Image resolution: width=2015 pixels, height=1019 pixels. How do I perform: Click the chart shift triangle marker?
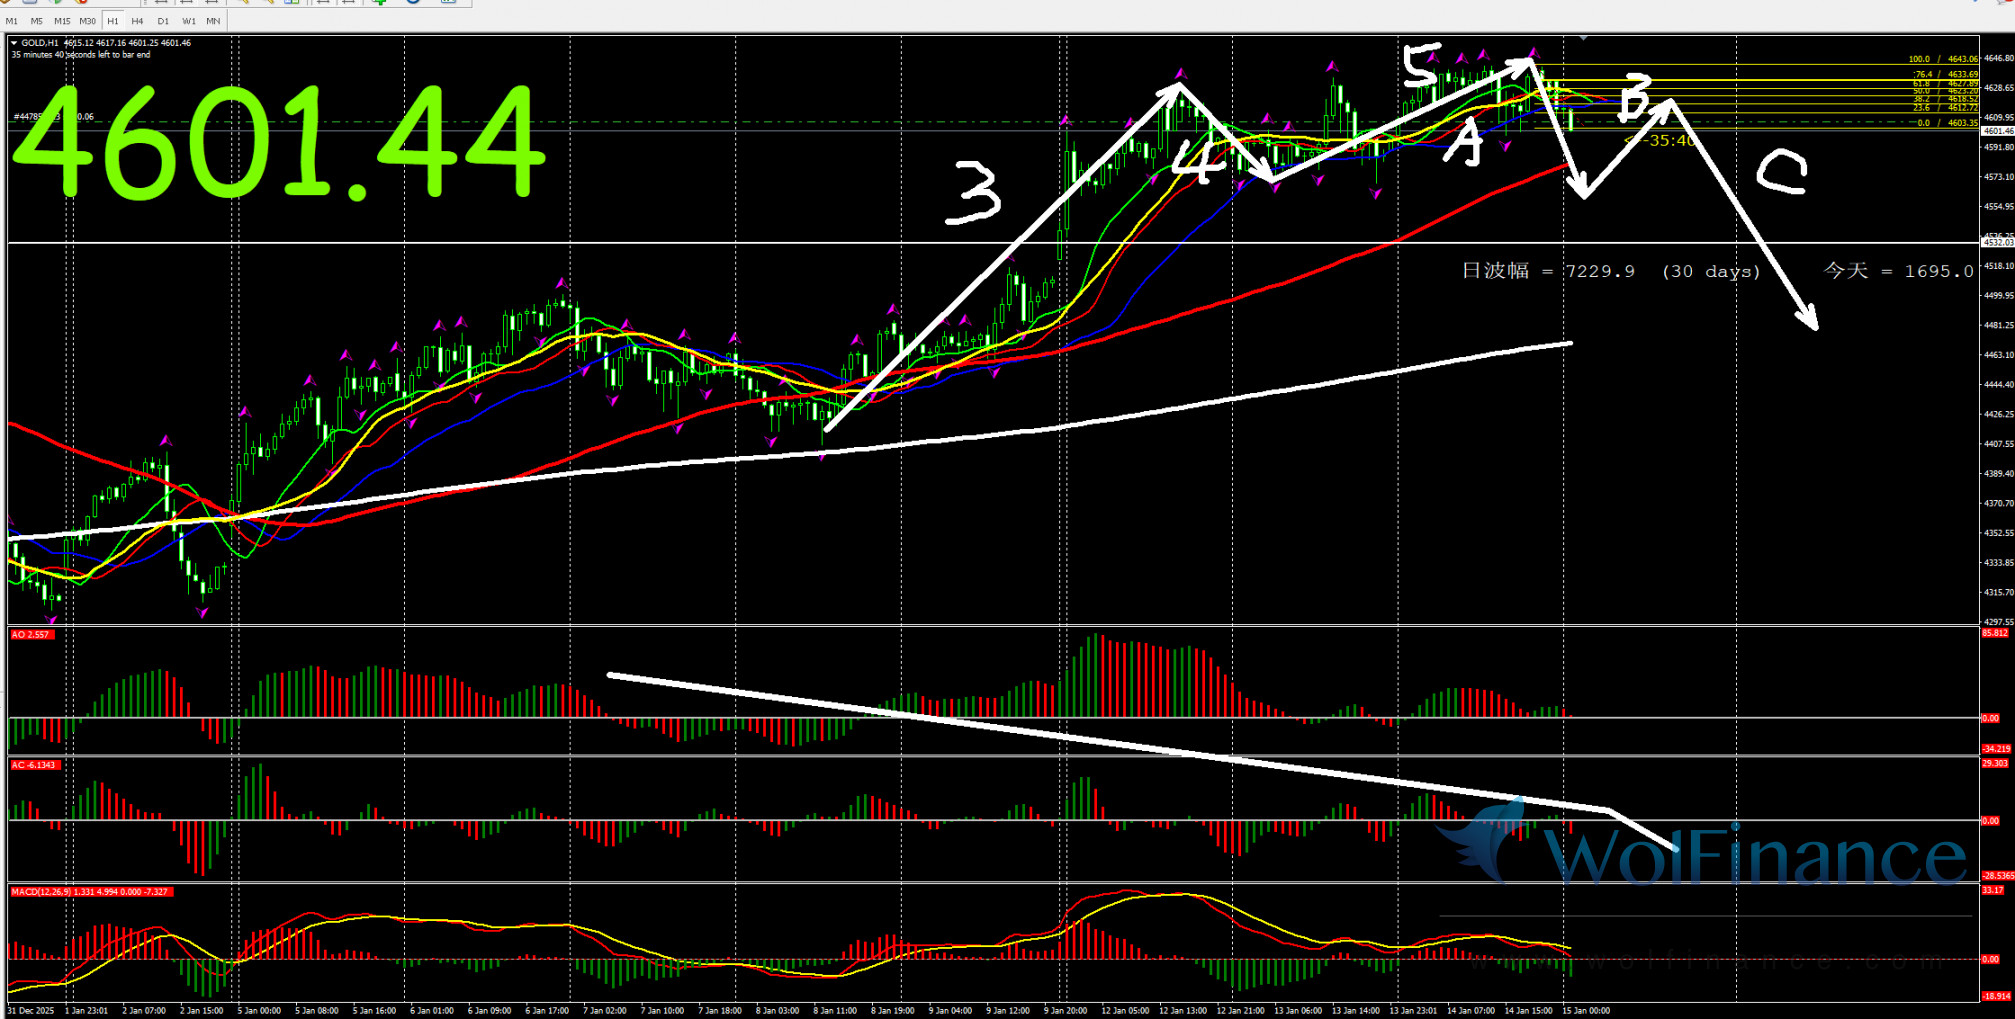1583,38
